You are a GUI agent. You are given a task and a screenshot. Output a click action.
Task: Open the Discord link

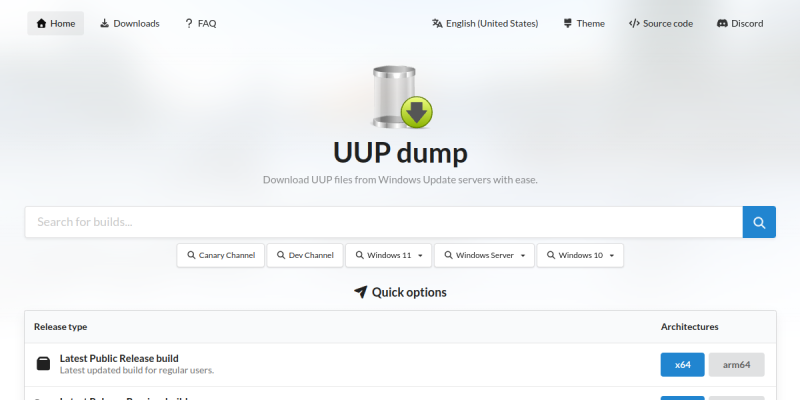pyautogui.click(x=740, y=23)
